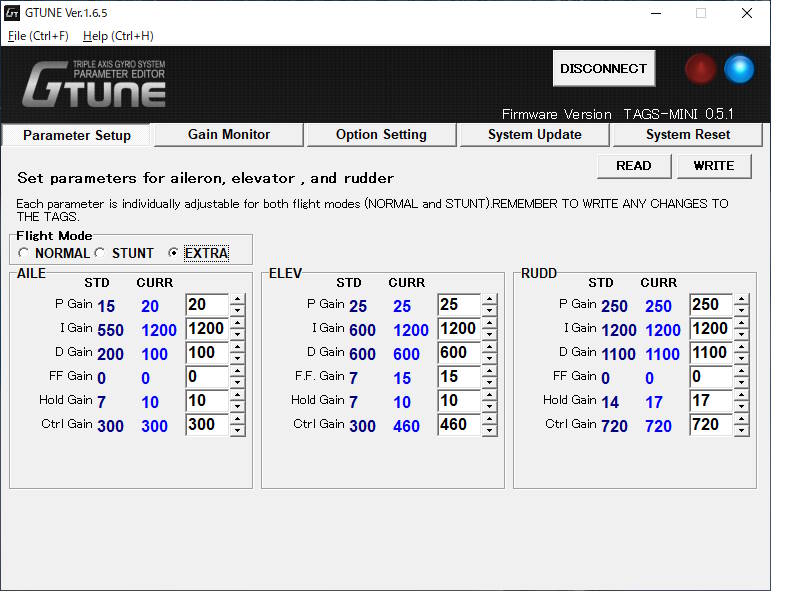Click the AILE I Gain input field
This screenshot has height=600, width=800.
[x=207, y=329]
